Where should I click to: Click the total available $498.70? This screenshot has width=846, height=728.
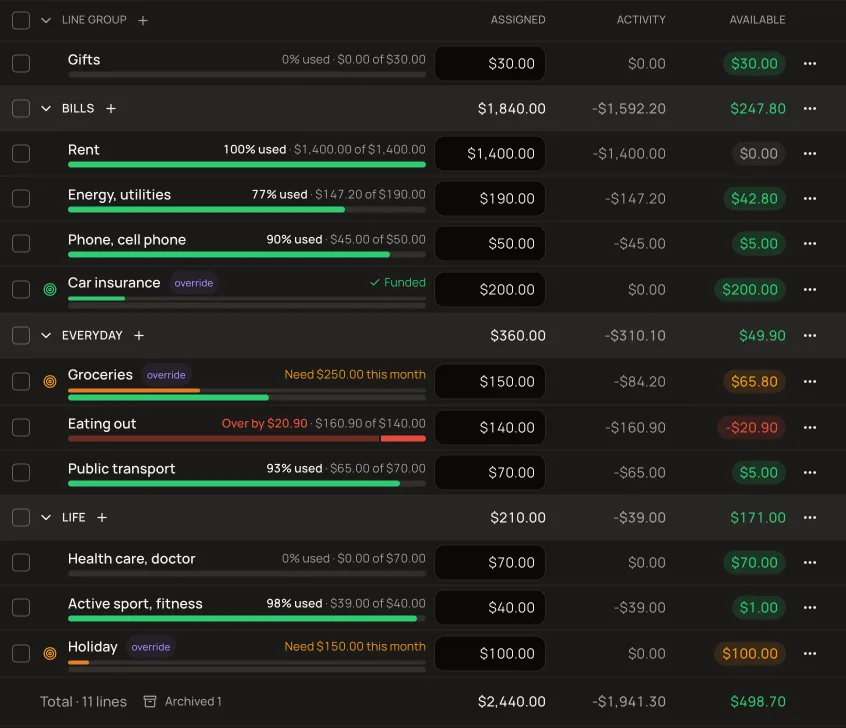[758, 702]
